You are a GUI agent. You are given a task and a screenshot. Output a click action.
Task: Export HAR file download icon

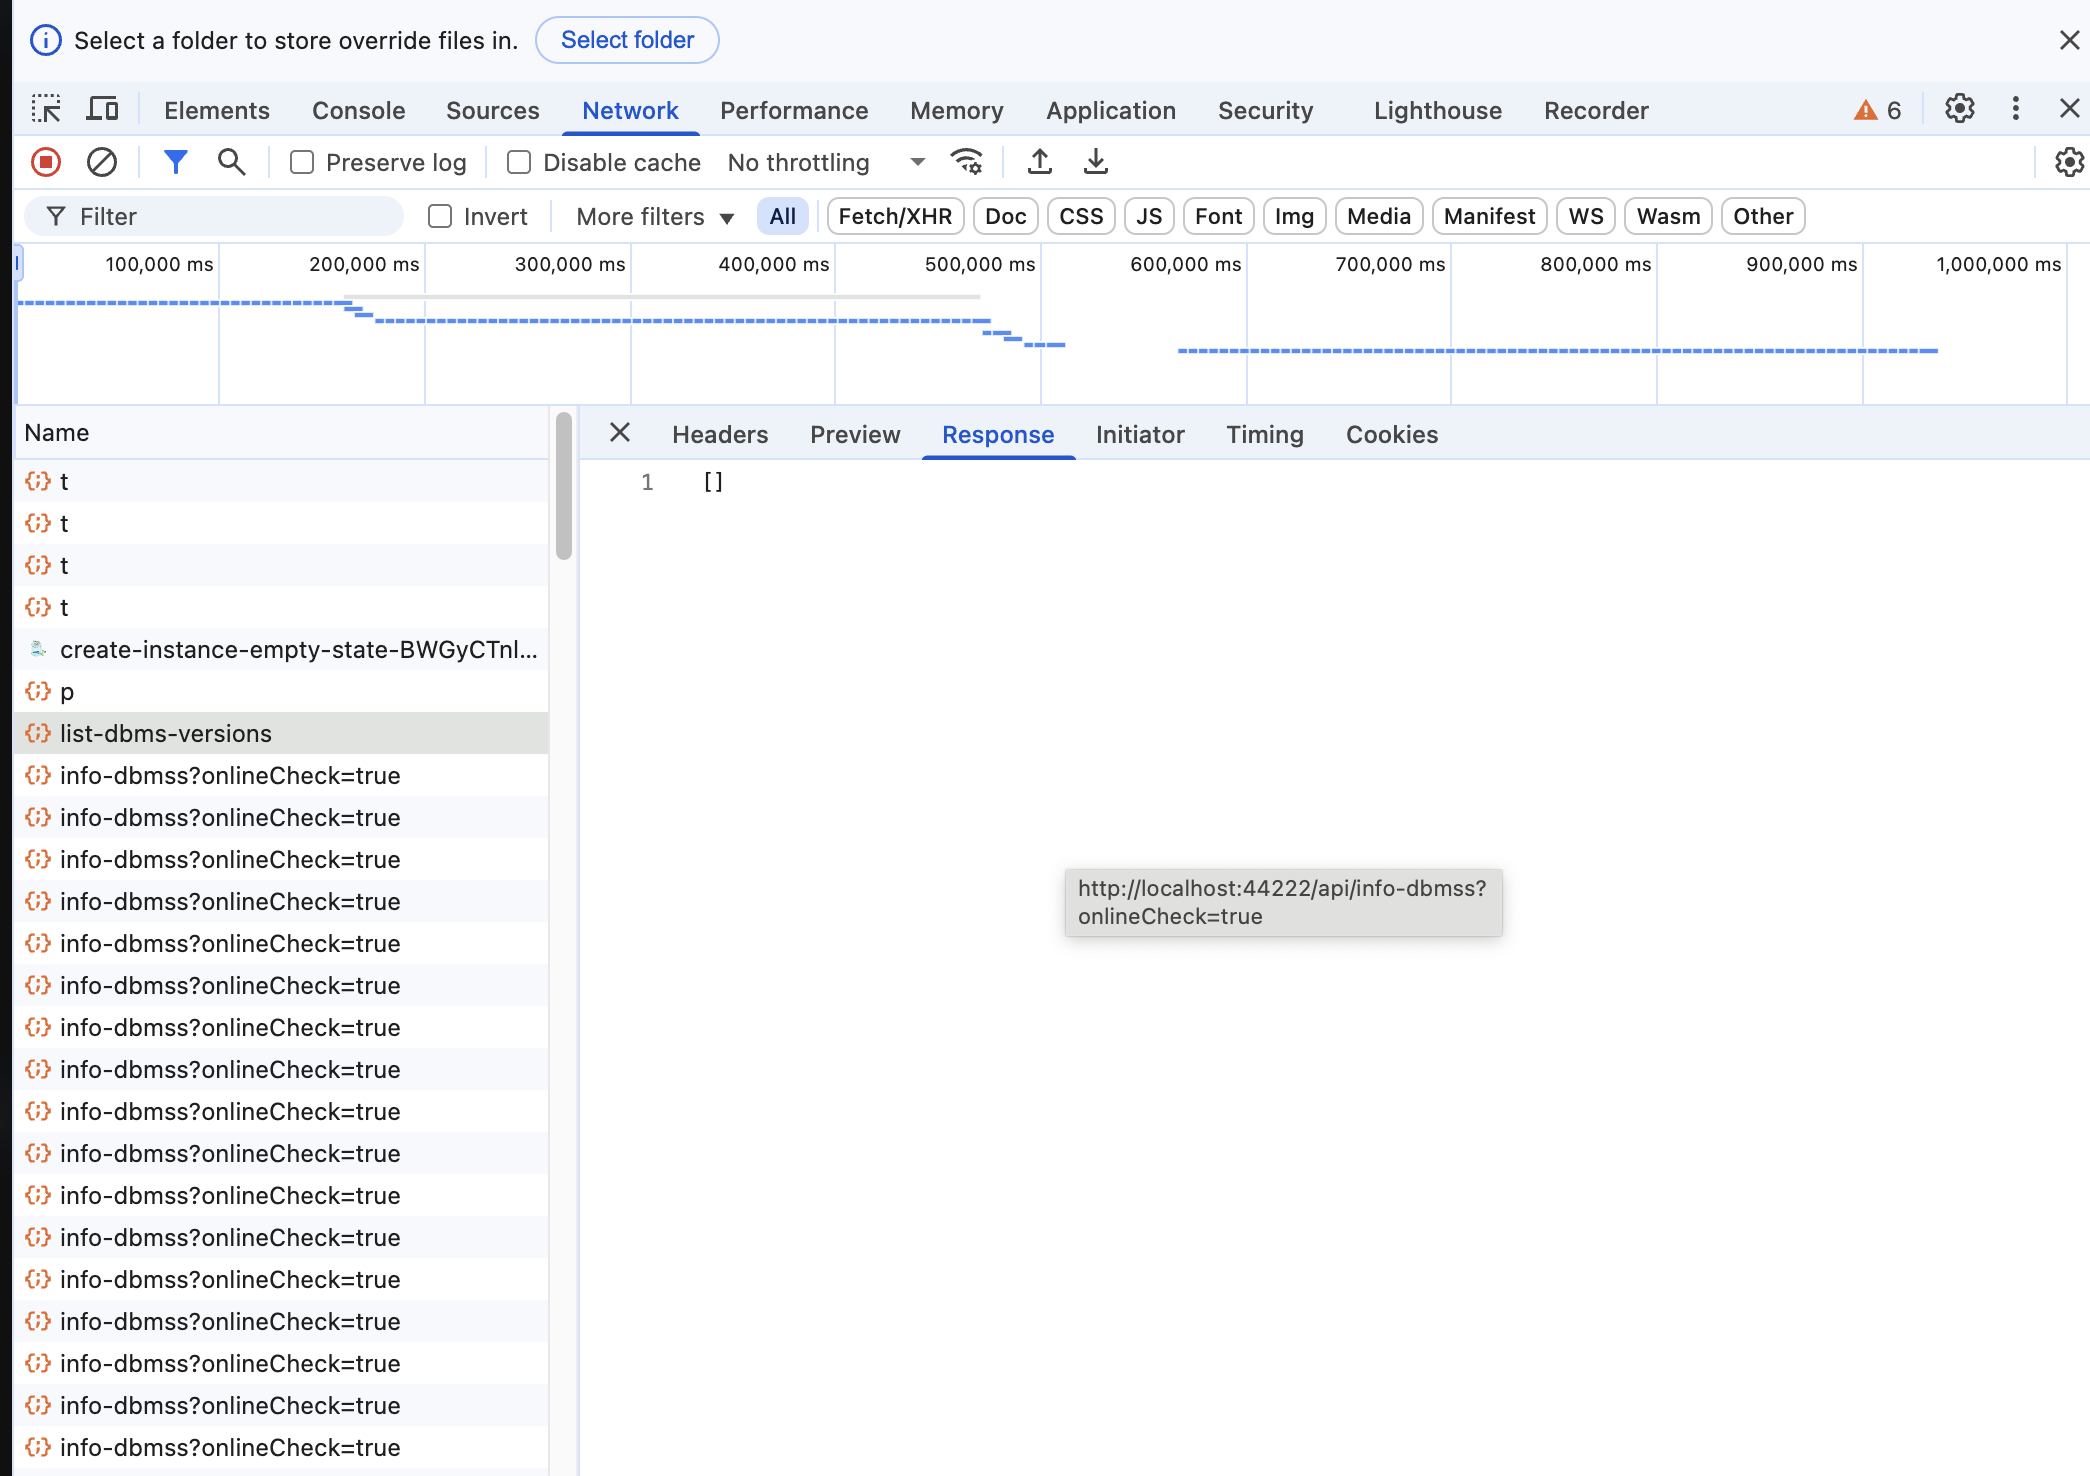coord(1096,162)
